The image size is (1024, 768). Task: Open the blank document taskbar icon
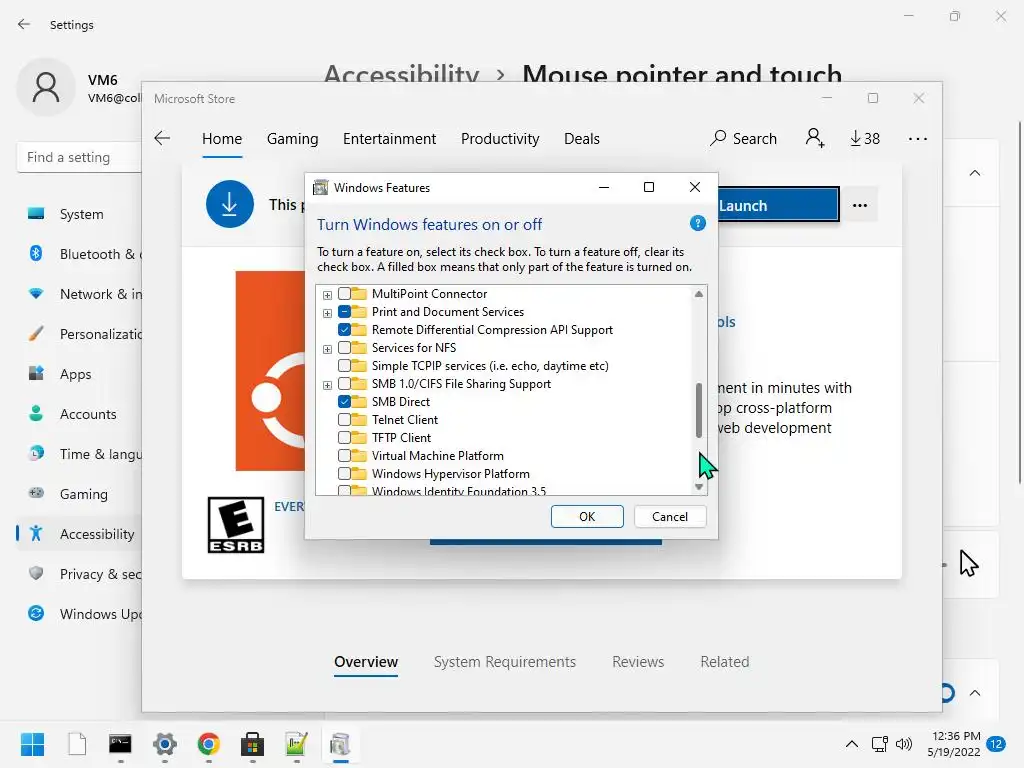[x=77, y=744]
